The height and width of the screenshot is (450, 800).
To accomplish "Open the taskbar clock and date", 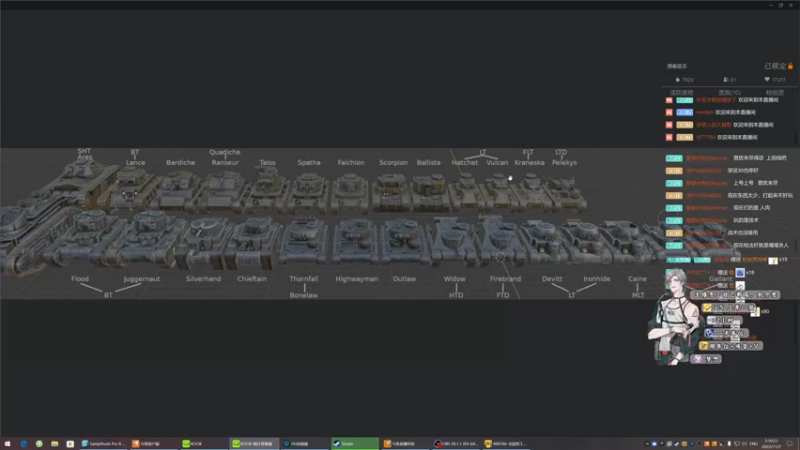I will (x=771, y=444).
